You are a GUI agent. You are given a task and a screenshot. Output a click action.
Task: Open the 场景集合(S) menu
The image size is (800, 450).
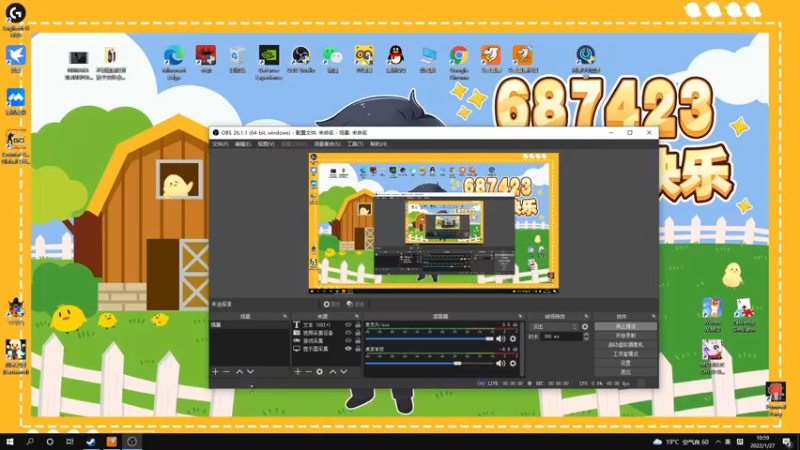tap(327, 144)
